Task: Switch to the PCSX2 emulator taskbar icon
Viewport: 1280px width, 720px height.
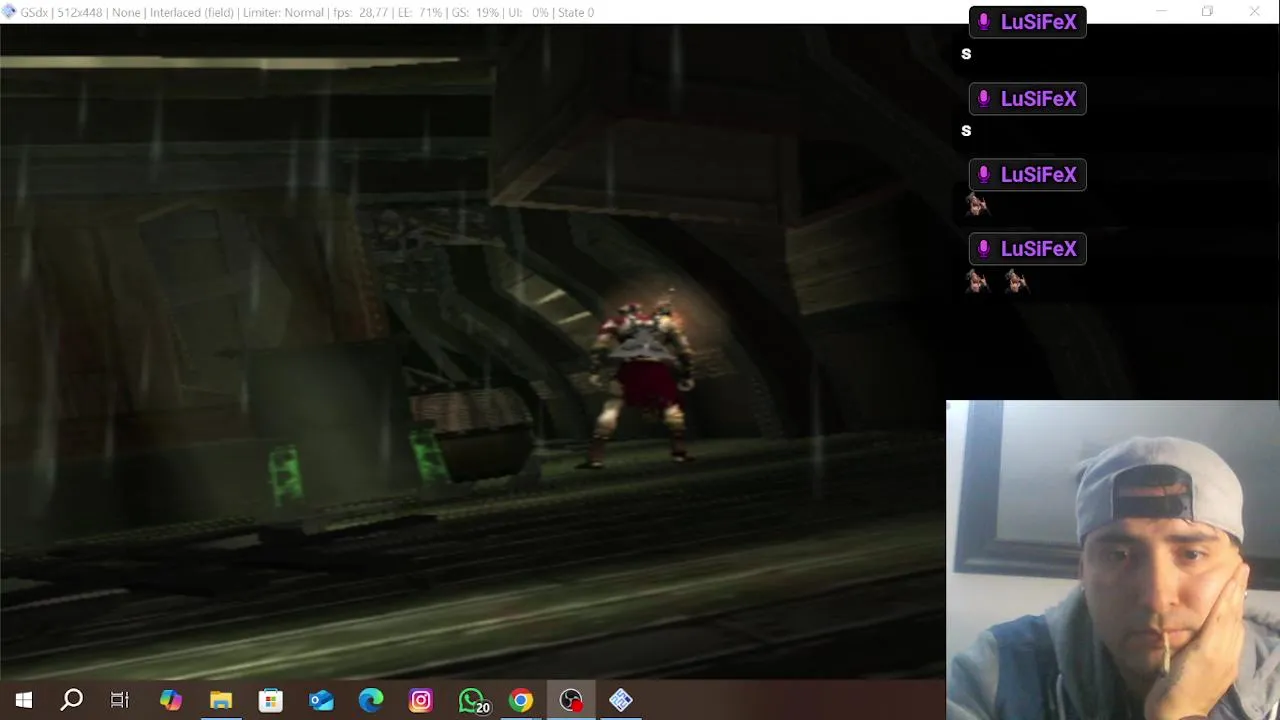Action: tap(621, 700)
